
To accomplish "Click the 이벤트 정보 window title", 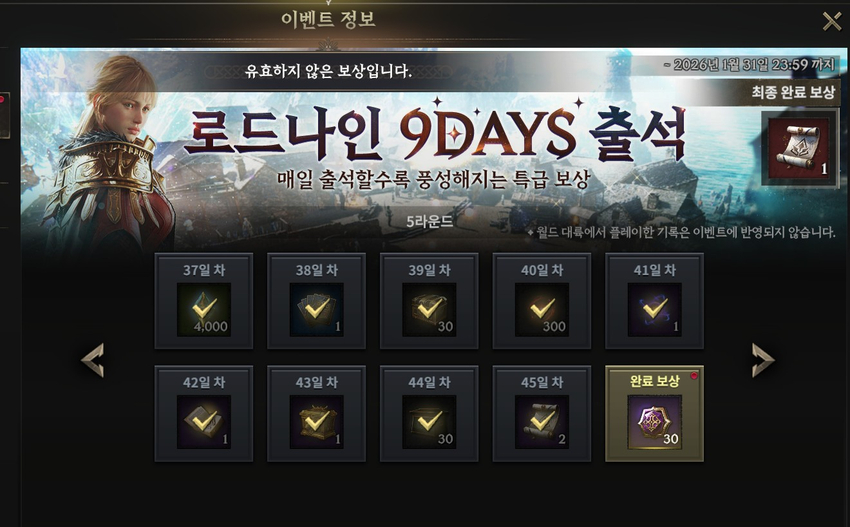I will 328,20.
